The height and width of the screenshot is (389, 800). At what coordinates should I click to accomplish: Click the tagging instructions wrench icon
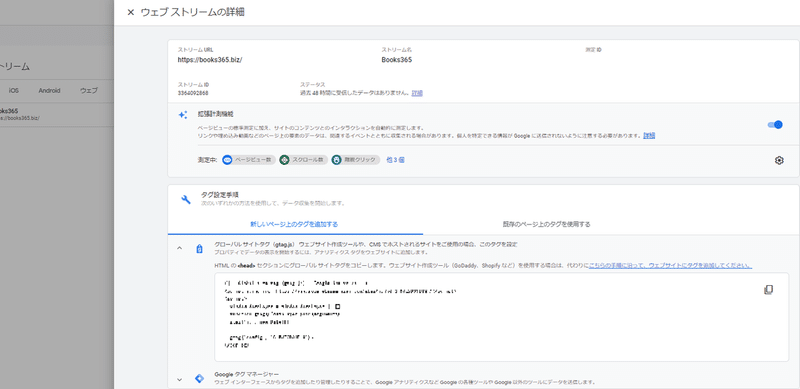[x=186, y=199]
